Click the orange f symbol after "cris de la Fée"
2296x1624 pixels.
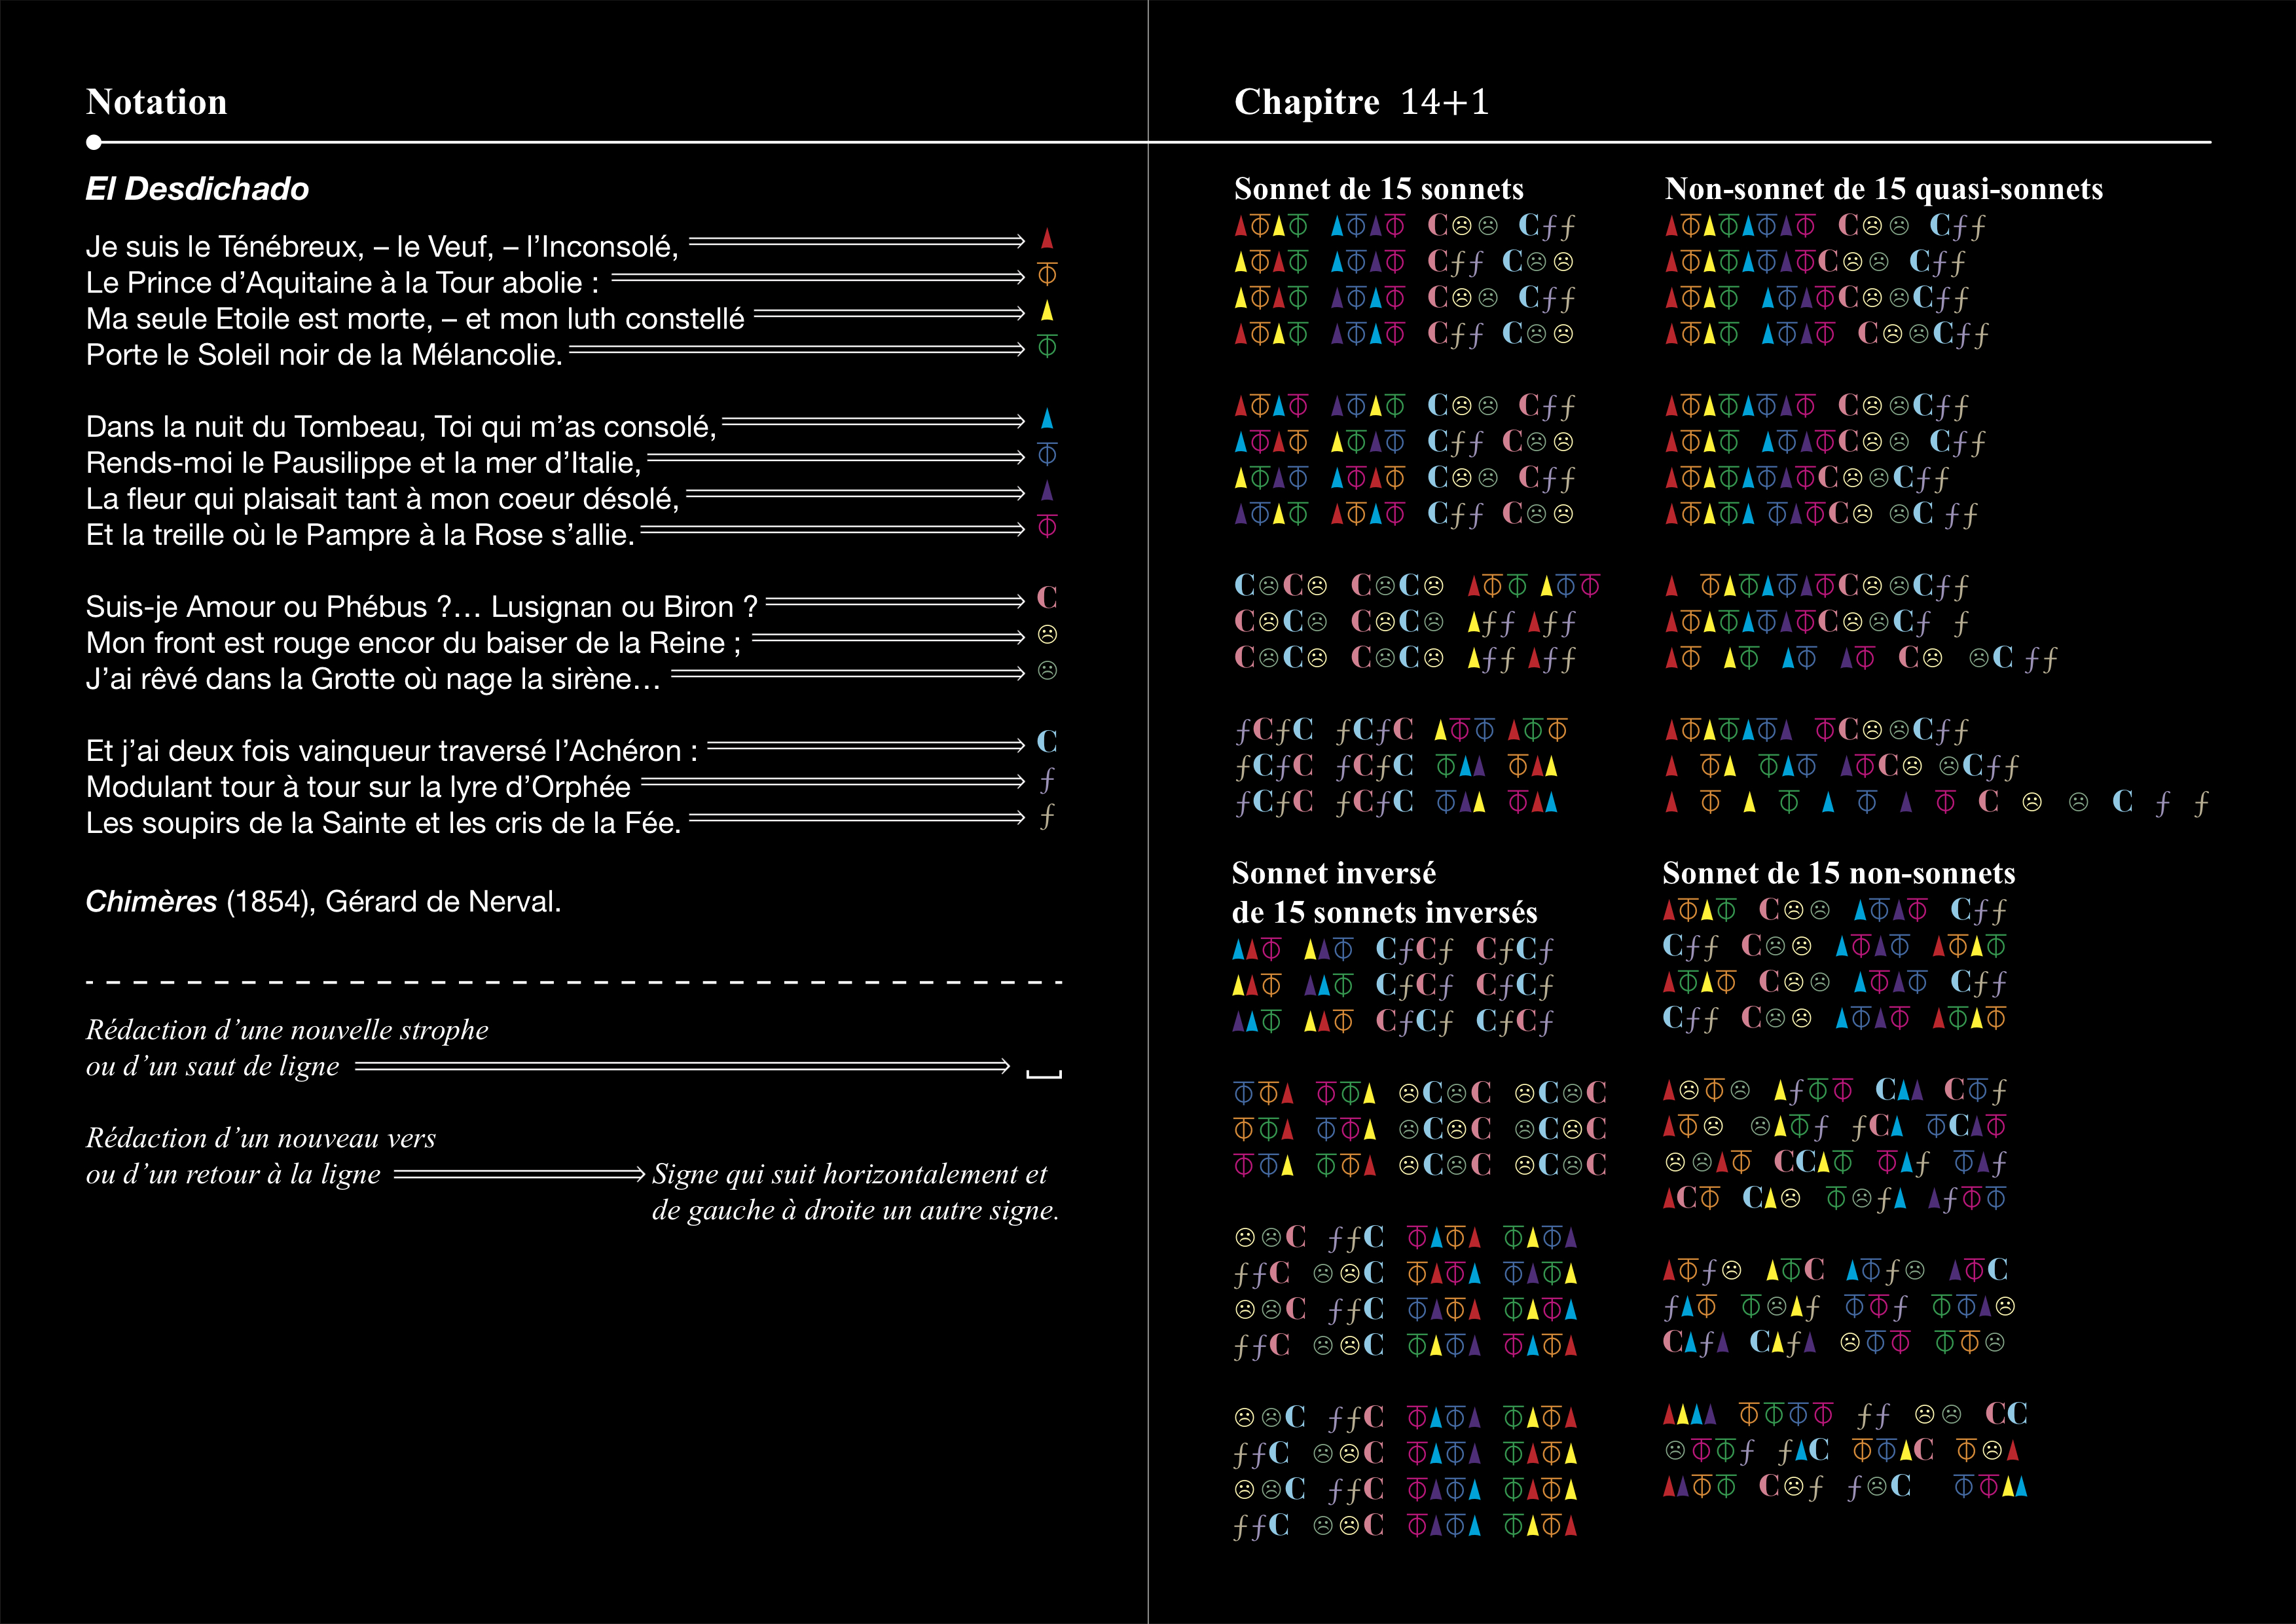coord(1047,816)
